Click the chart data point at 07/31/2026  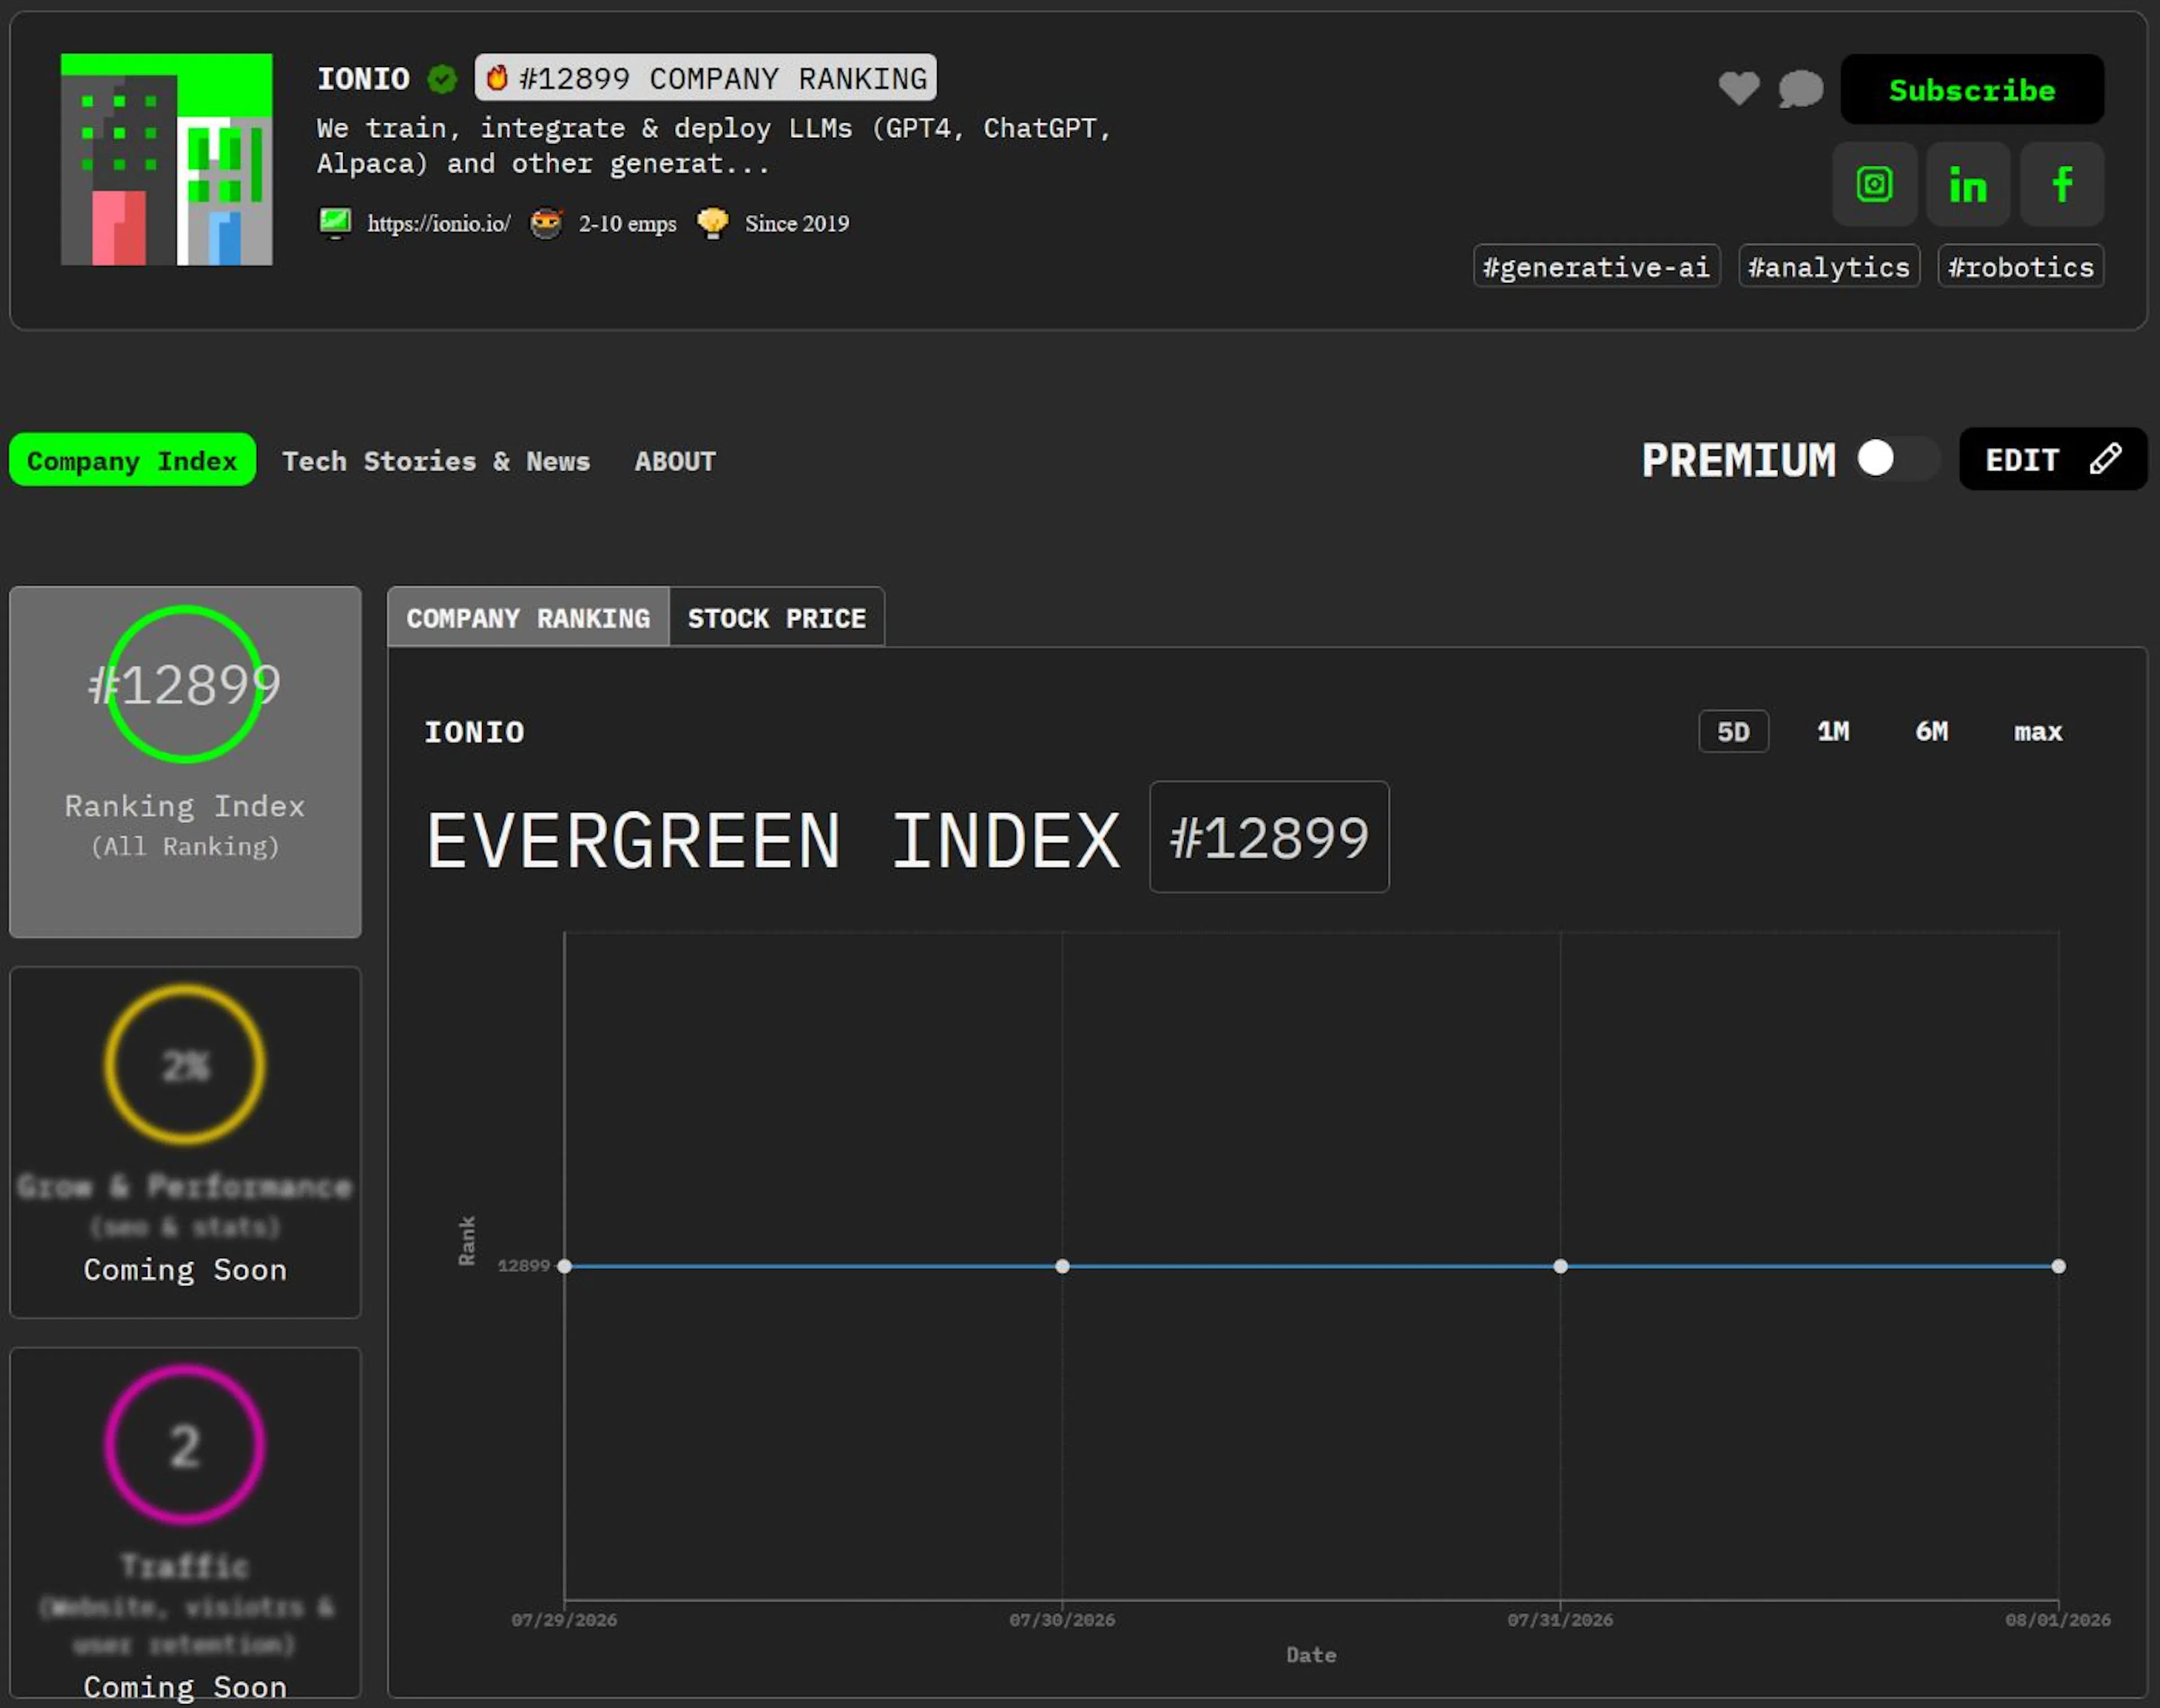click(x=1560, y=1266)
